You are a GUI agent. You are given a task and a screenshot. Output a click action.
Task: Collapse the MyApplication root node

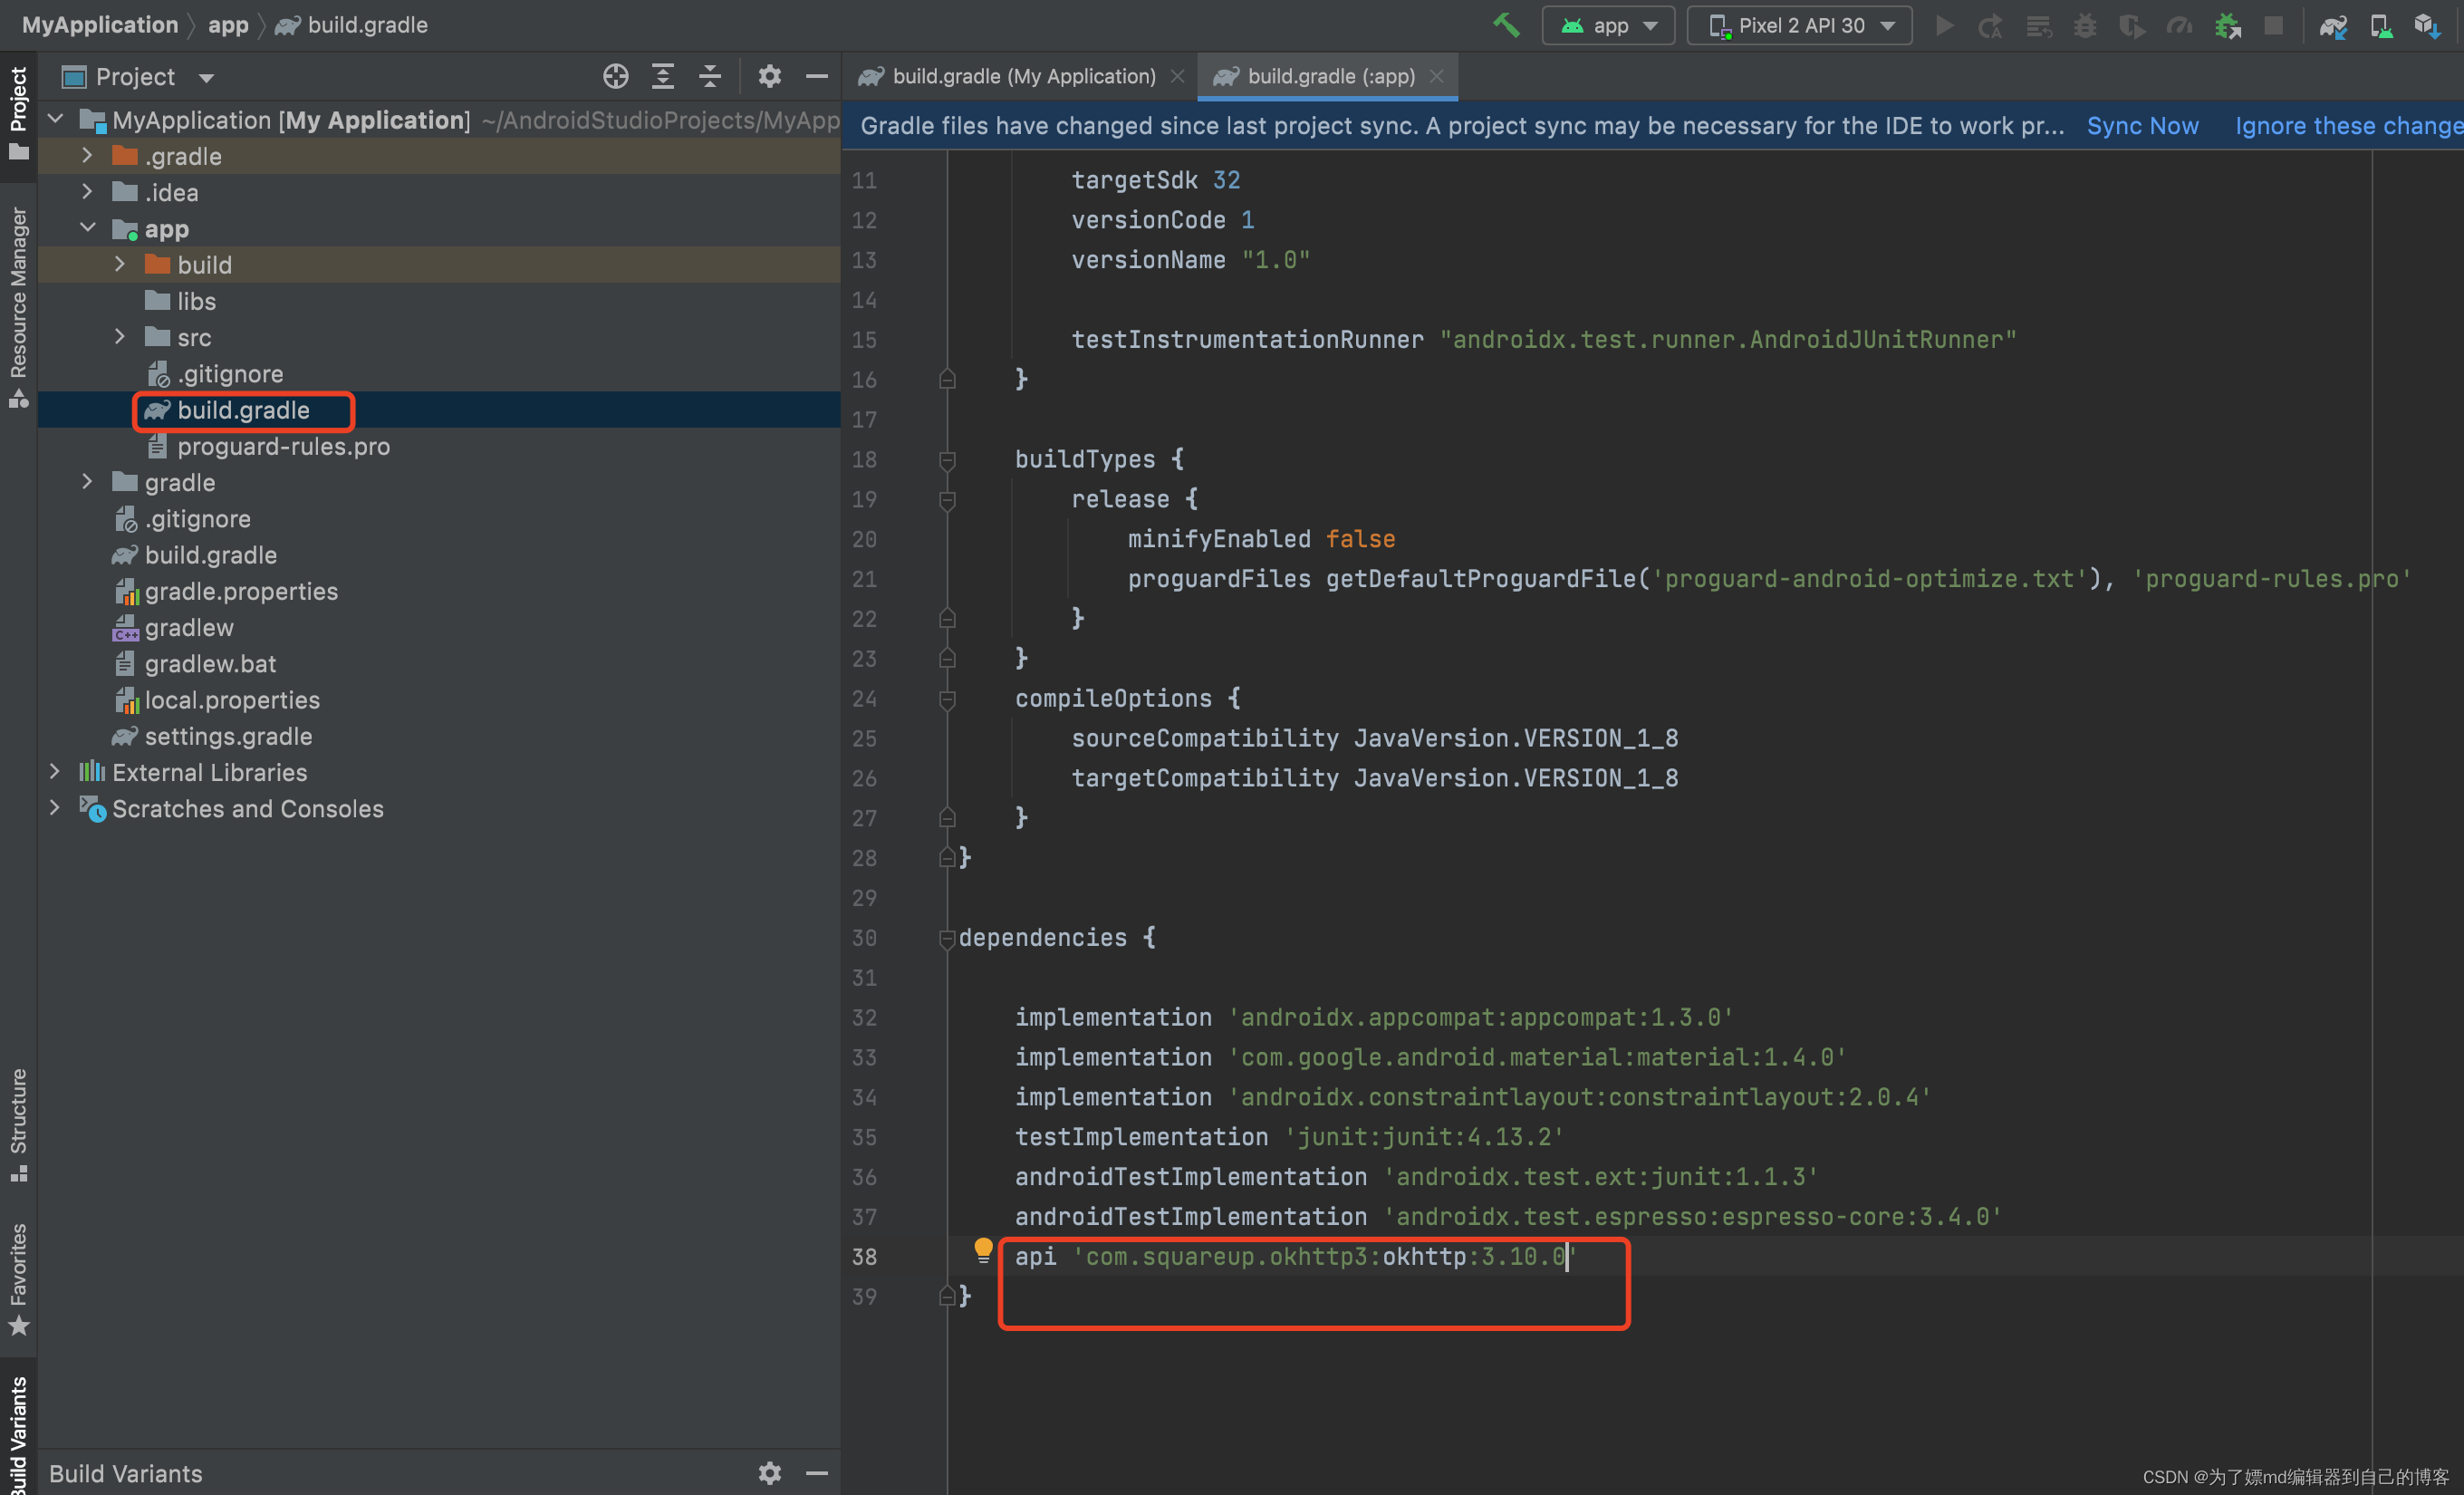pyautogui.click(x=56, y=119)
